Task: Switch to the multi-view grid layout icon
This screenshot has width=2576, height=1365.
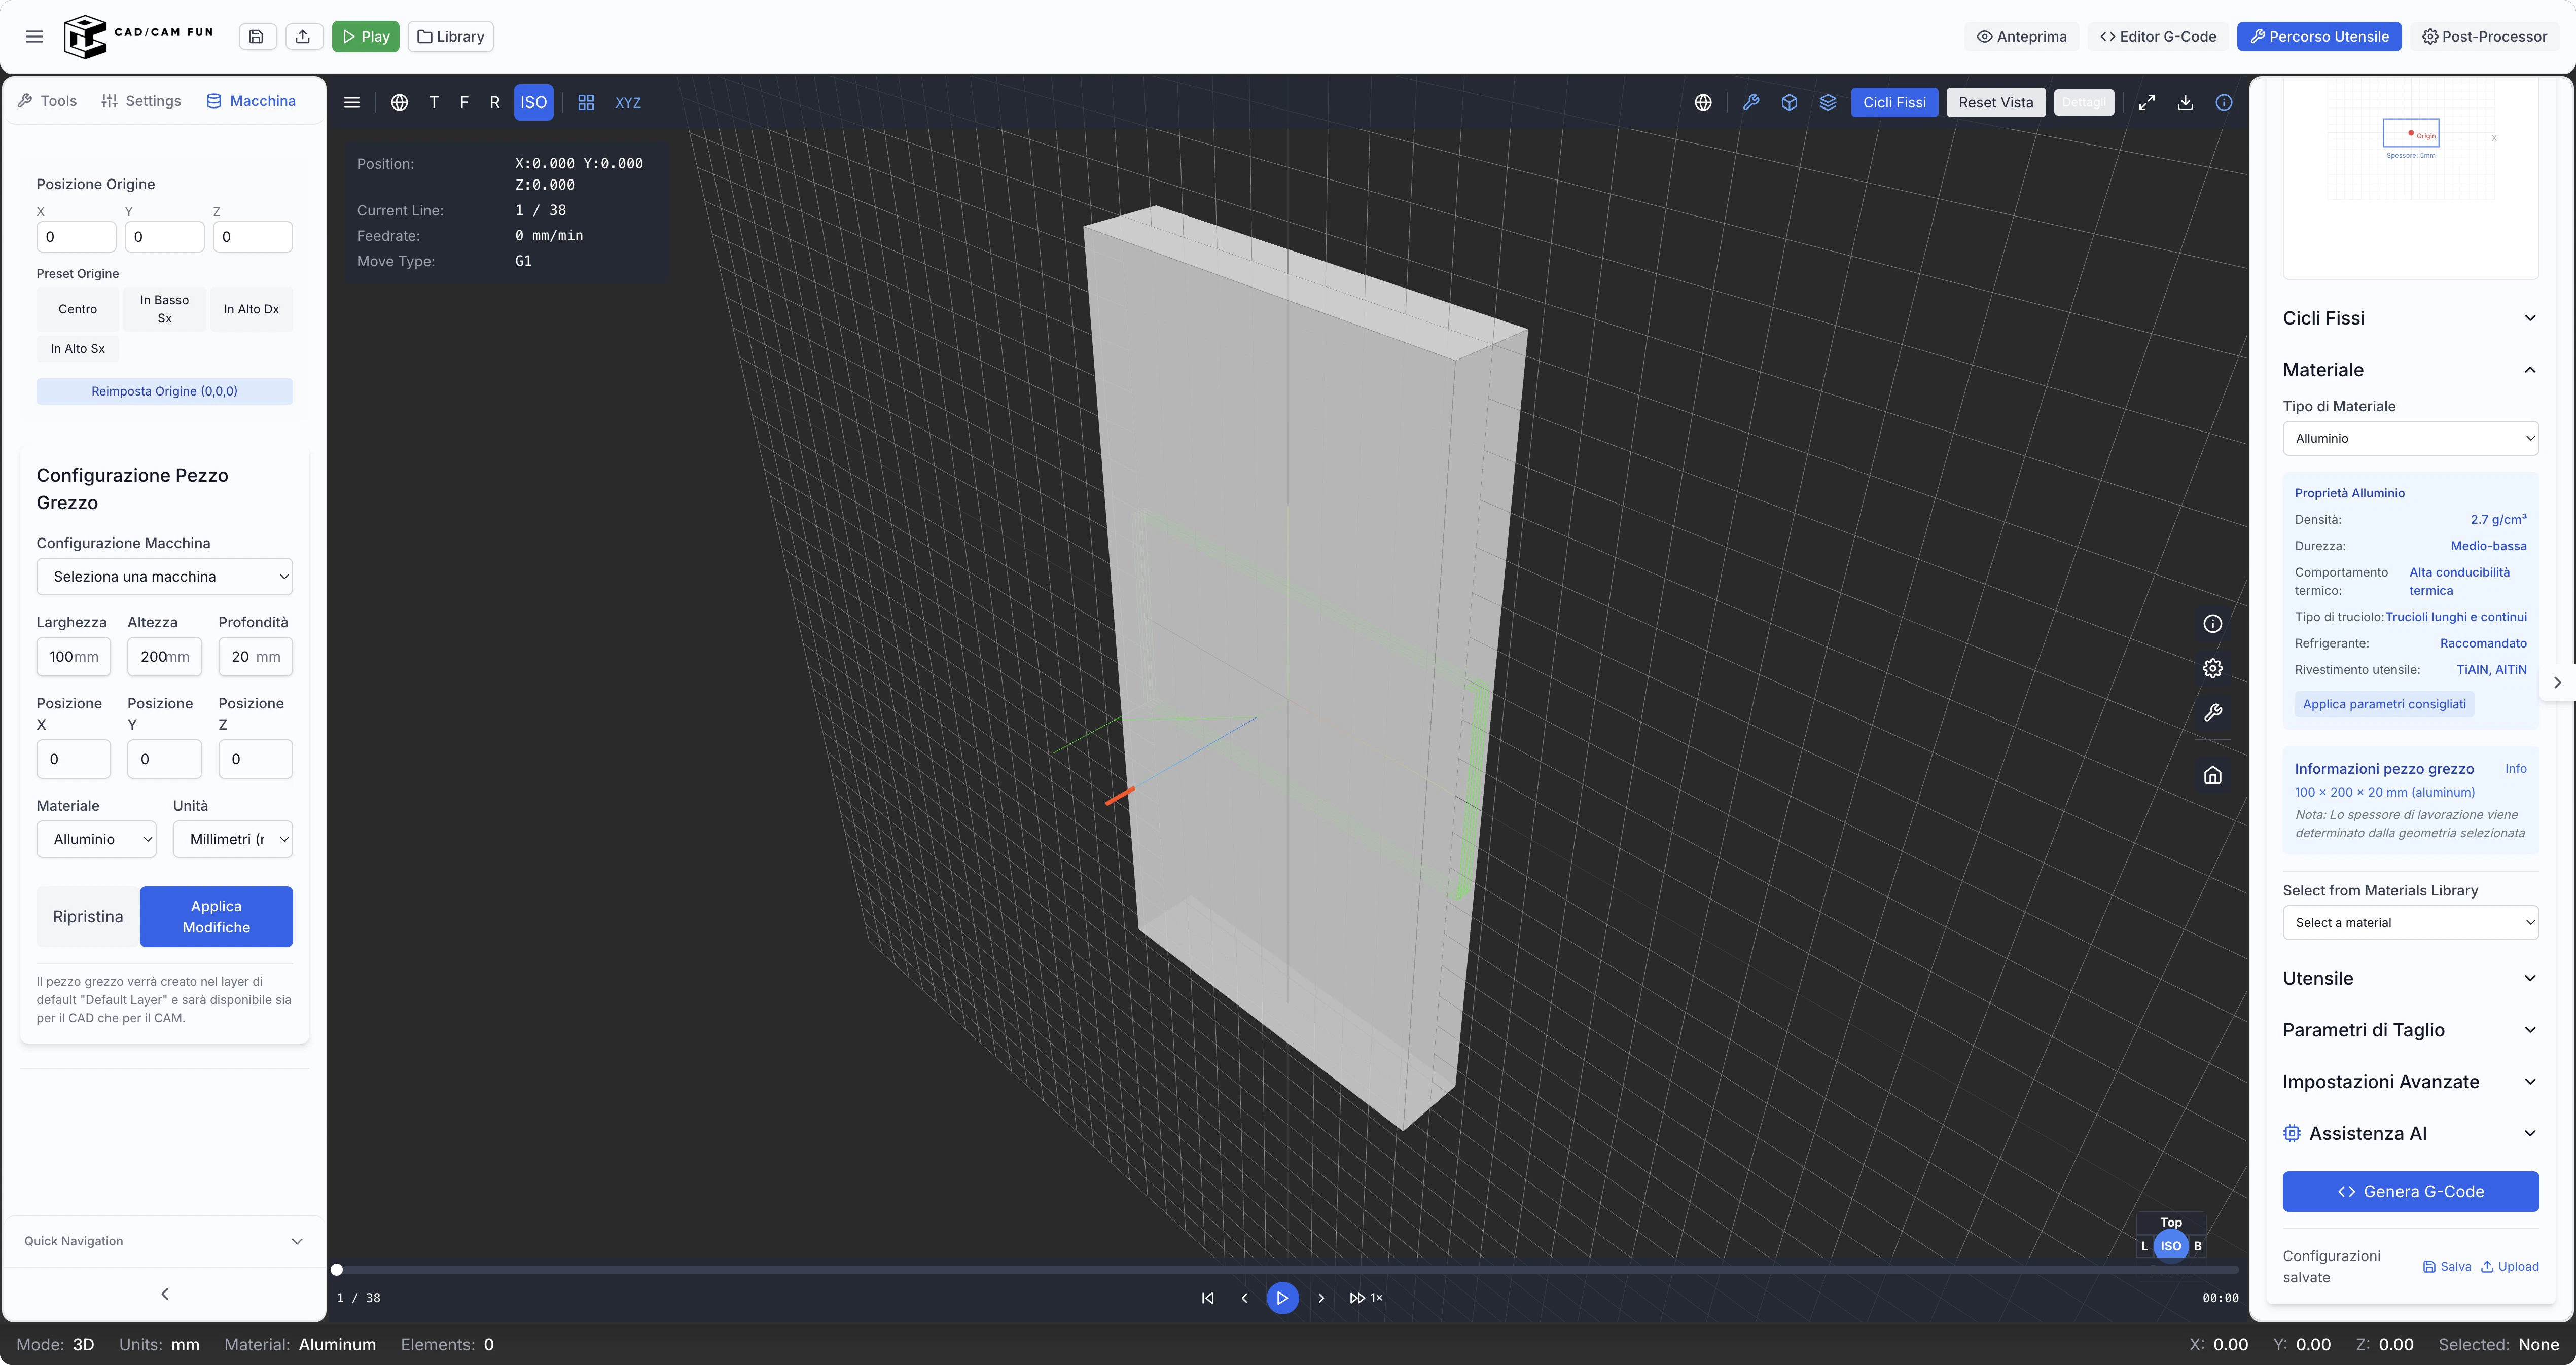Action: [x=586, y=103]
